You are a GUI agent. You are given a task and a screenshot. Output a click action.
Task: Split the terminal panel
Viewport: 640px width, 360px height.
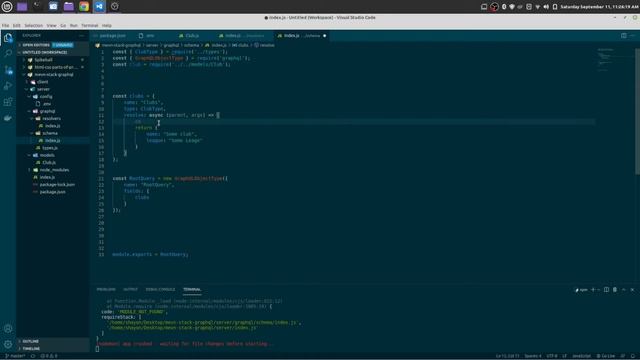607,289
